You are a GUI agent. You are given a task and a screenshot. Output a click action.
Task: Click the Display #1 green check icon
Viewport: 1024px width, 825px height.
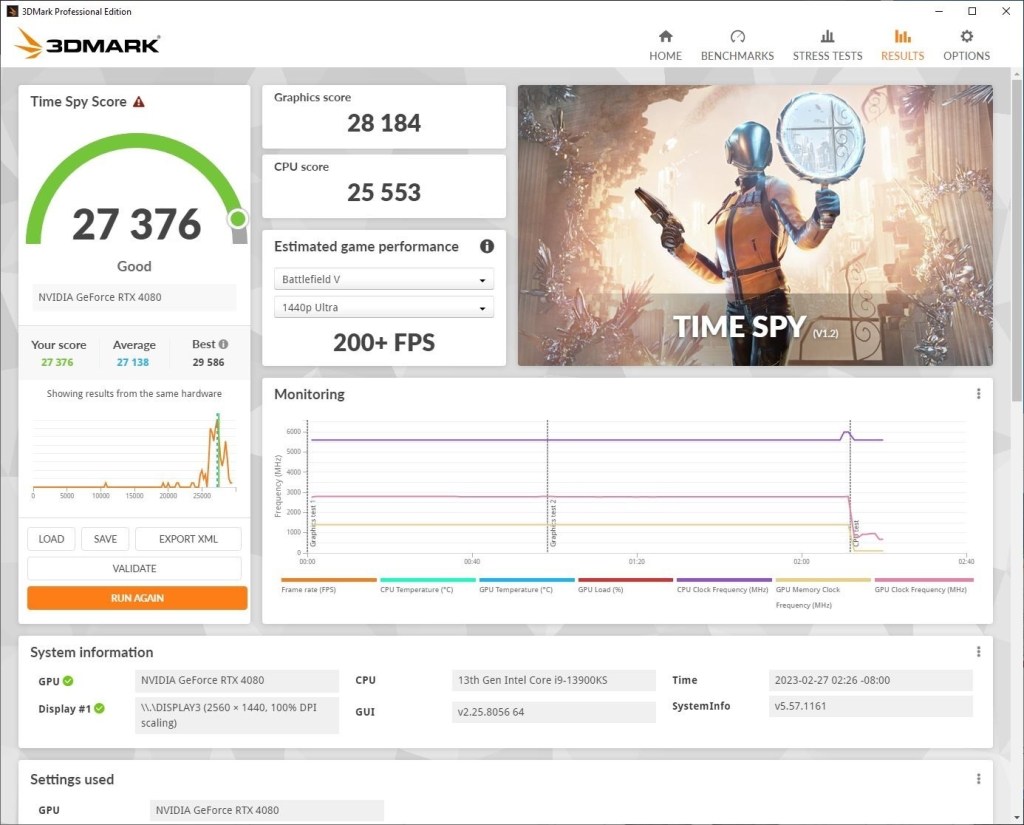click(99, 708)
